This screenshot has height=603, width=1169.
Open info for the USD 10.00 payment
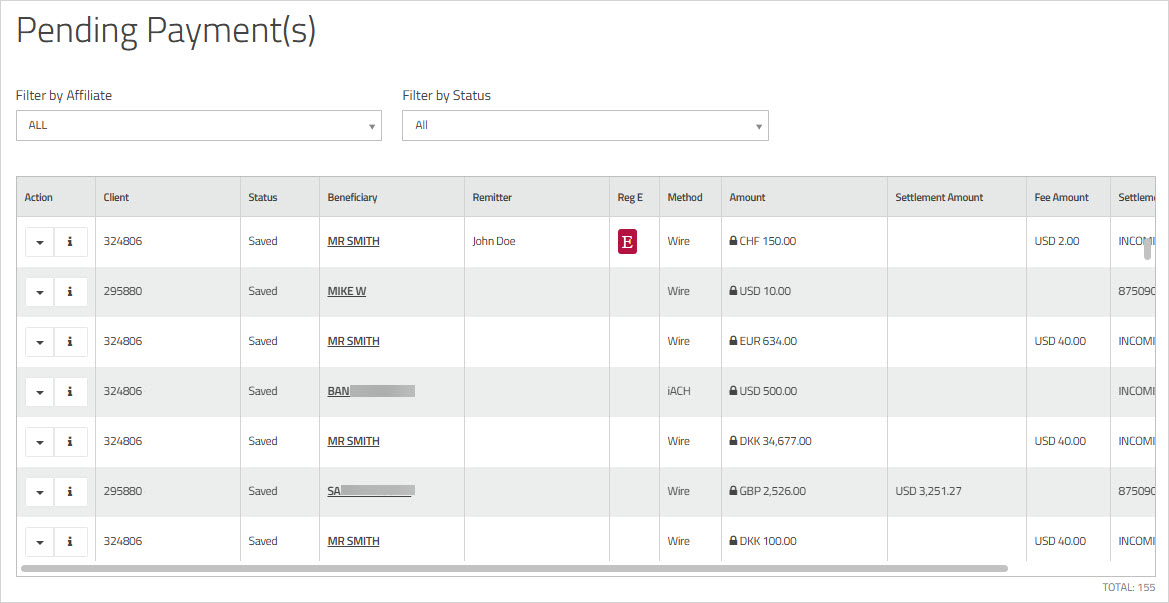click(x=70, y=291)
